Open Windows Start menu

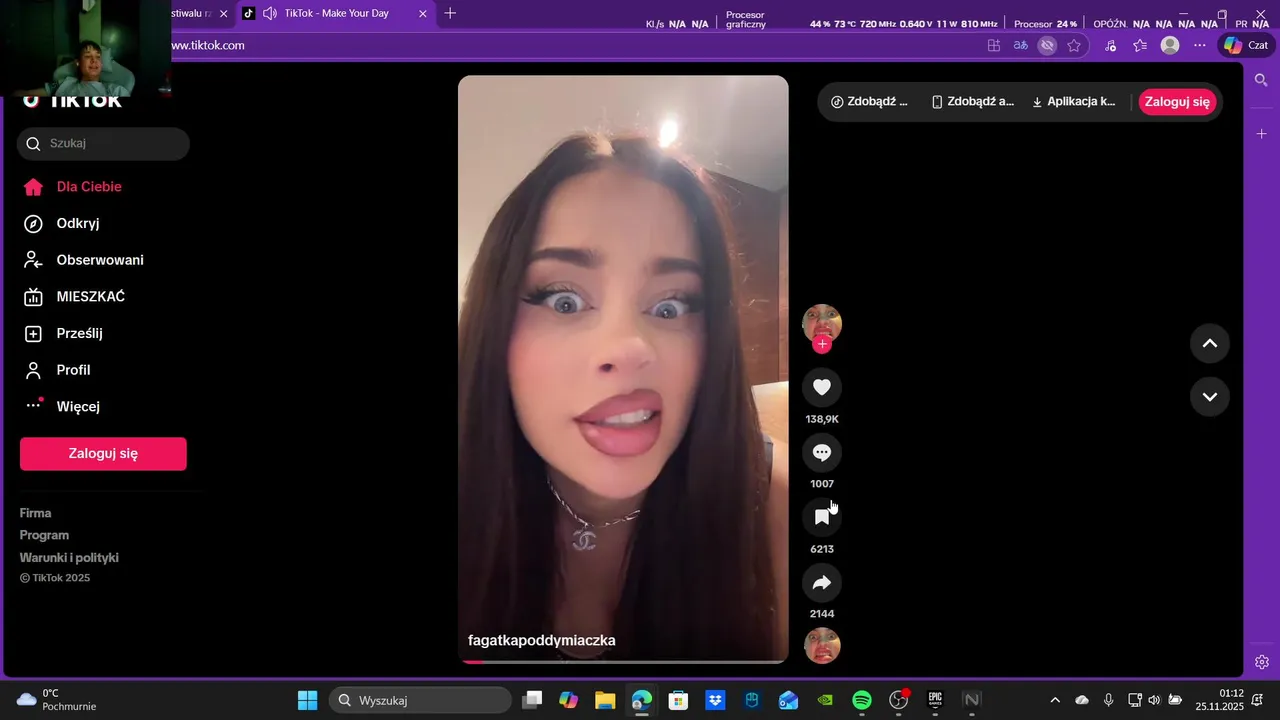tap(307, 700)
